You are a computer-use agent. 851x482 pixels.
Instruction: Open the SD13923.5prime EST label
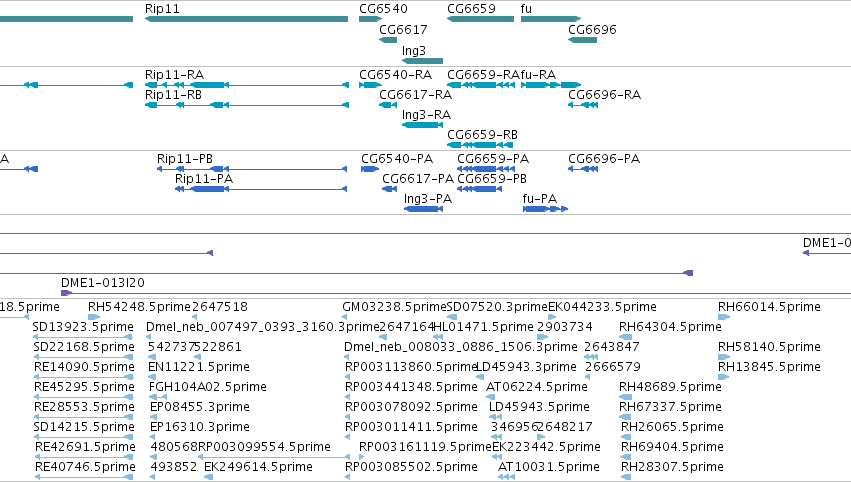(x=83, y=327)
